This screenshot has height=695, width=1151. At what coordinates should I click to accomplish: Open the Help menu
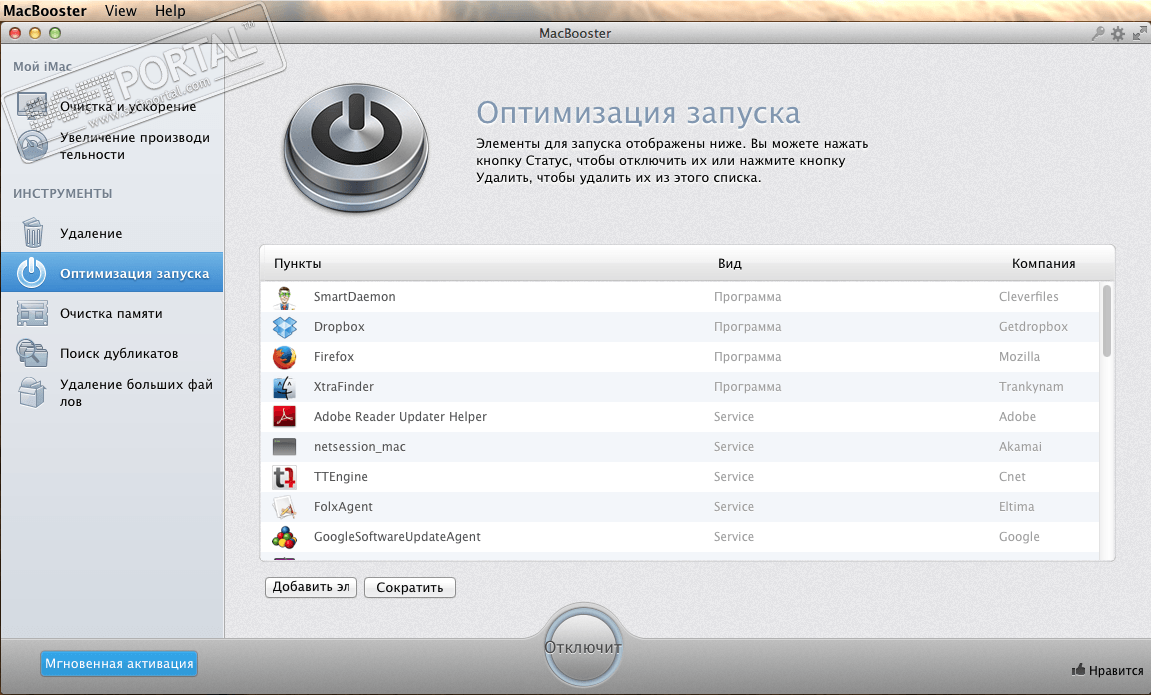click(170, 10)
